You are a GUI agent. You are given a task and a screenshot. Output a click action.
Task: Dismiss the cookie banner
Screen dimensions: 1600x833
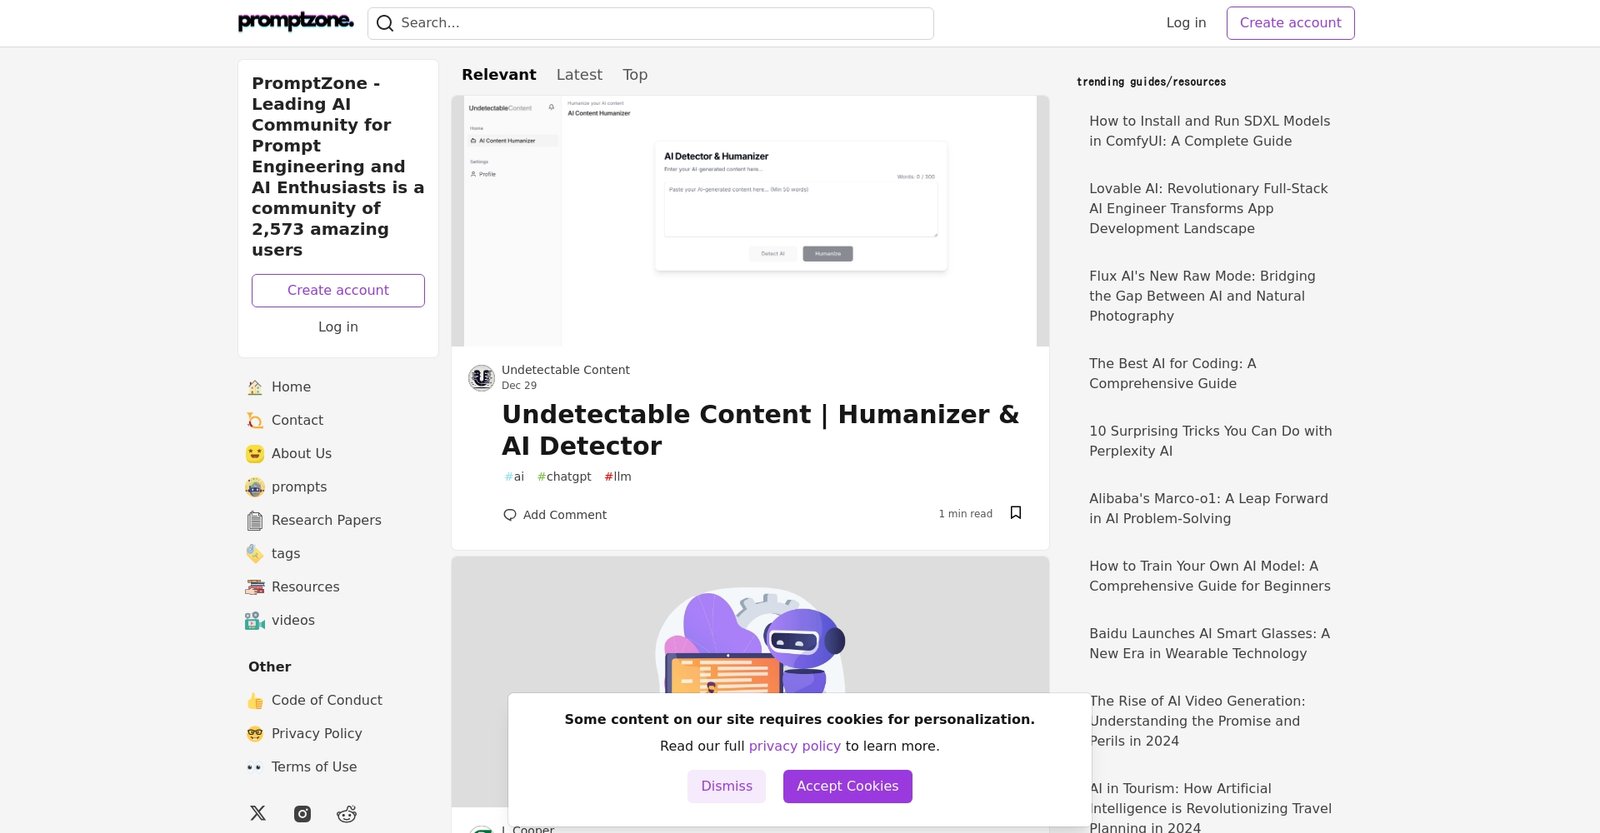726,786
